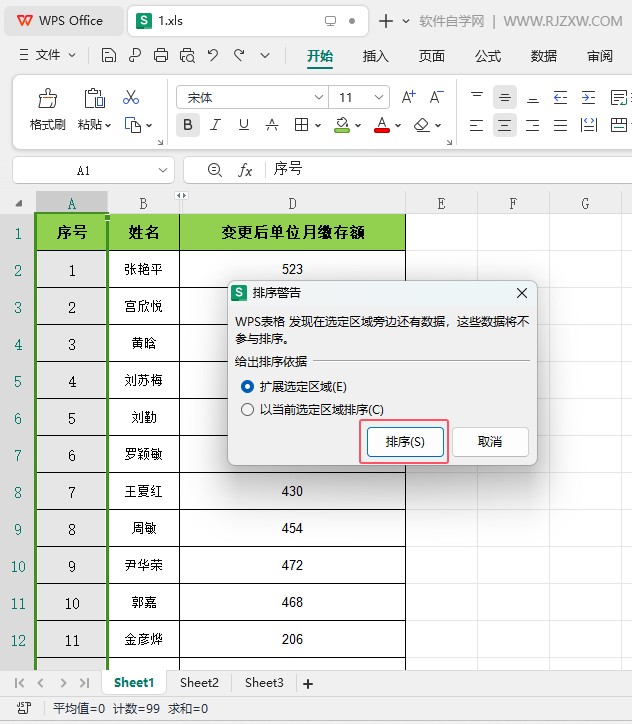Screen dimensions: 632x724
Task: Toggle Strikethrough formatting
Action: [272, 125]
